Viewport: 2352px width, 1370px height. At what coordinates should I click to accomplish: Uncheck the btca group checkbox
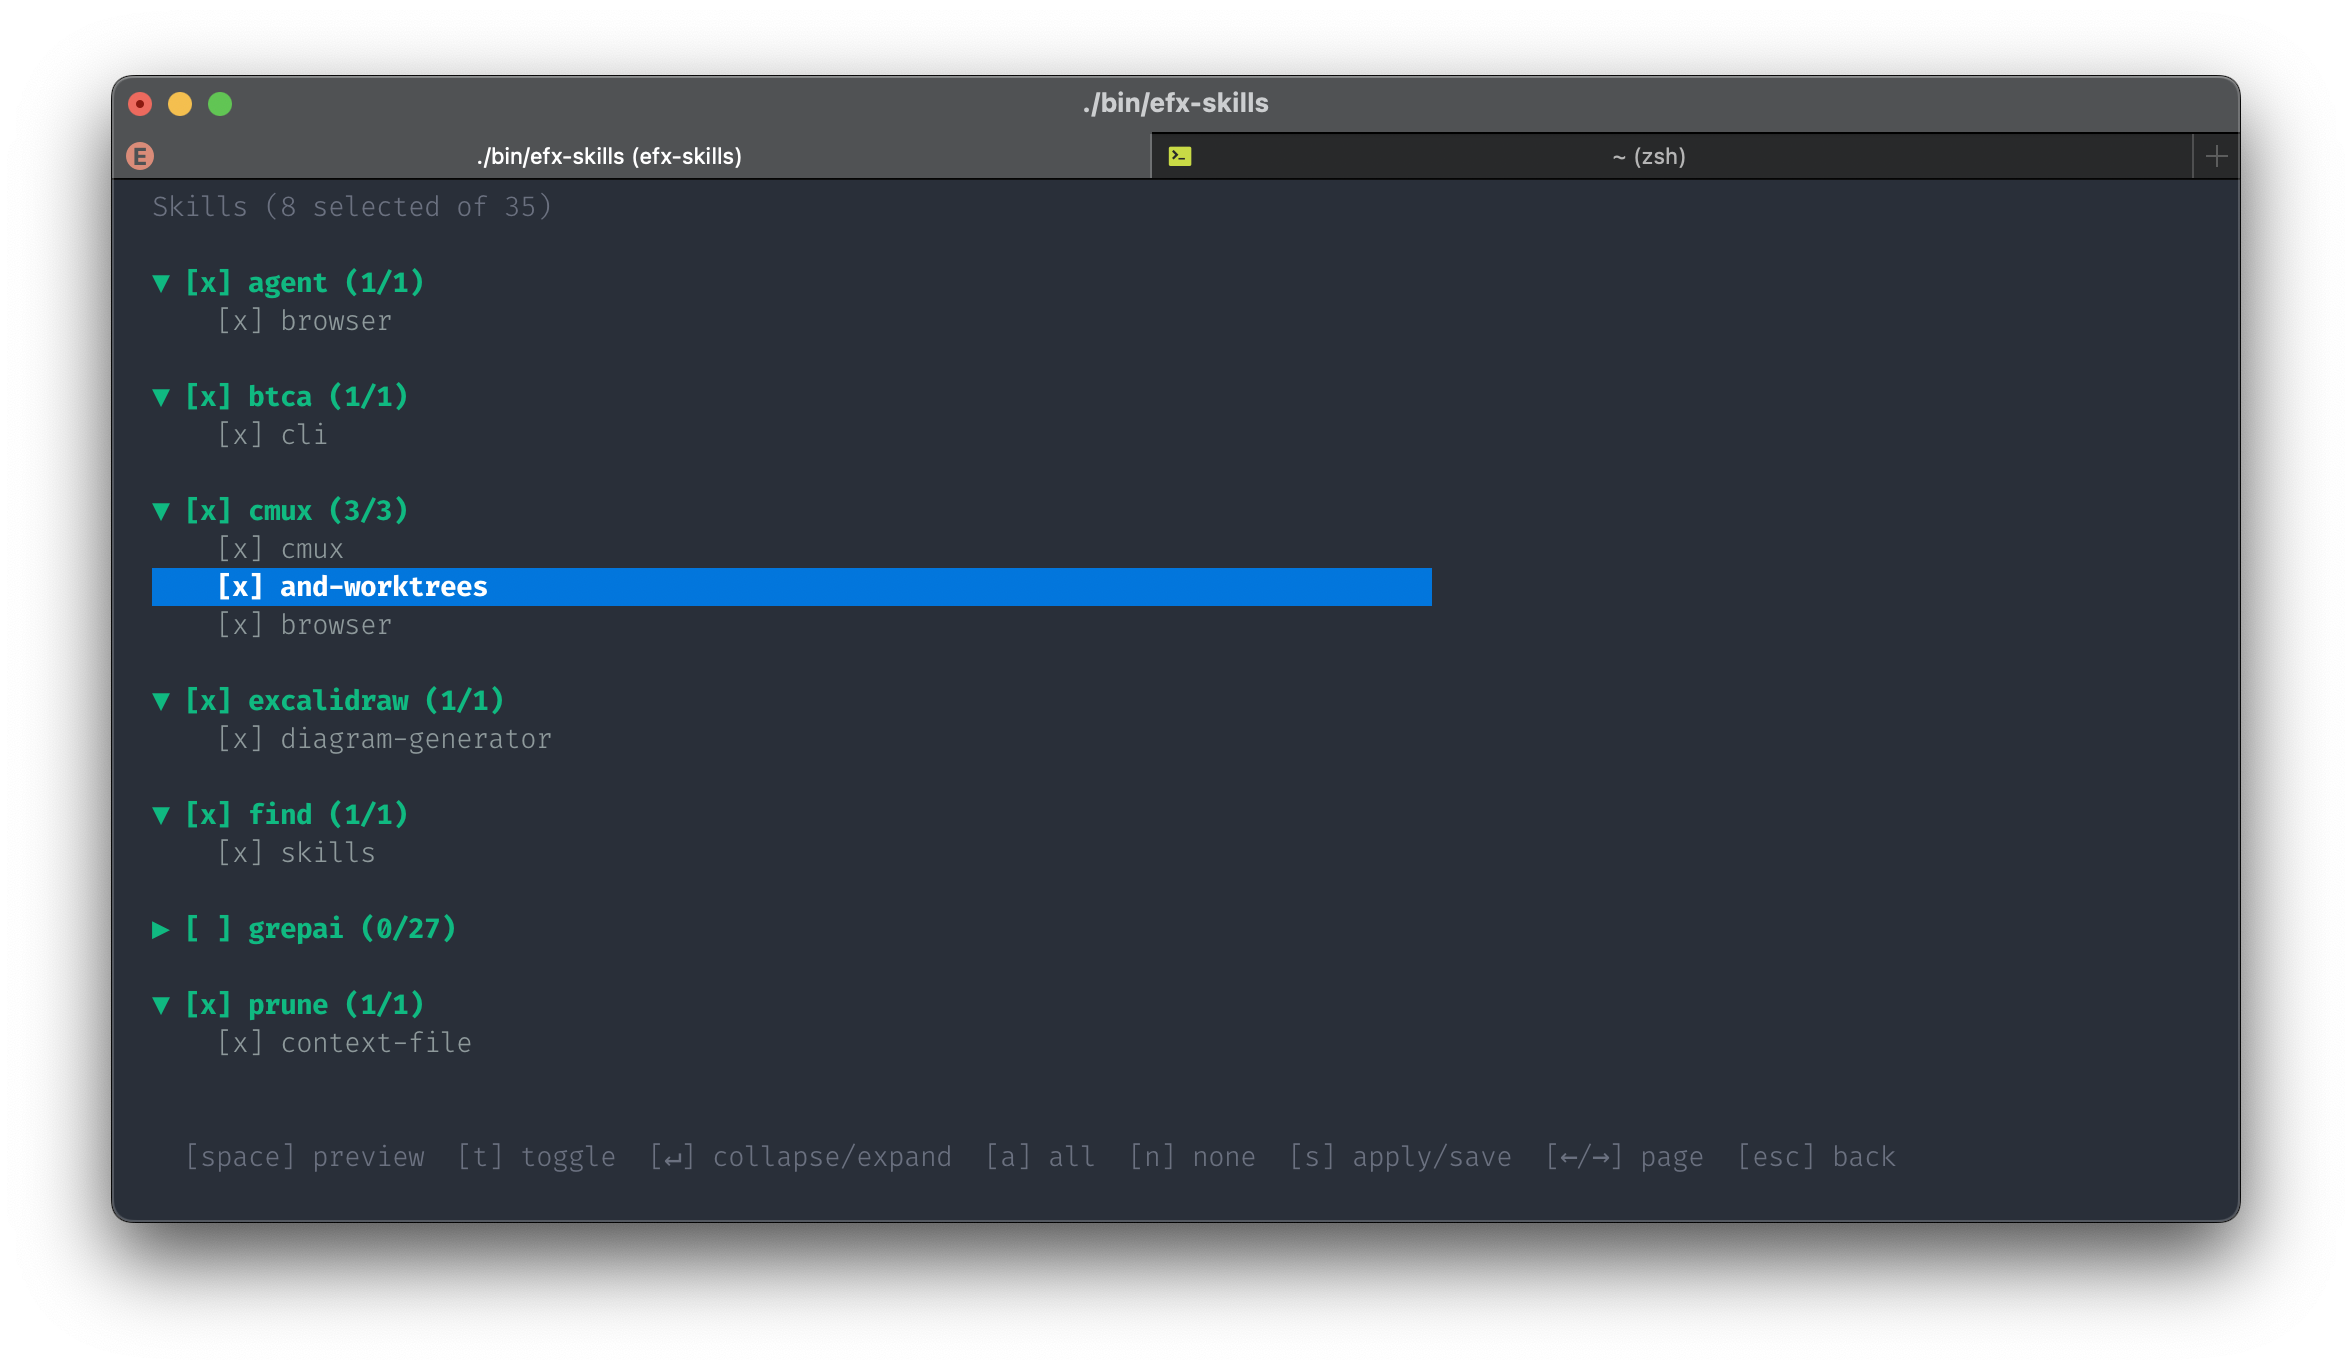tap(208, 397)
